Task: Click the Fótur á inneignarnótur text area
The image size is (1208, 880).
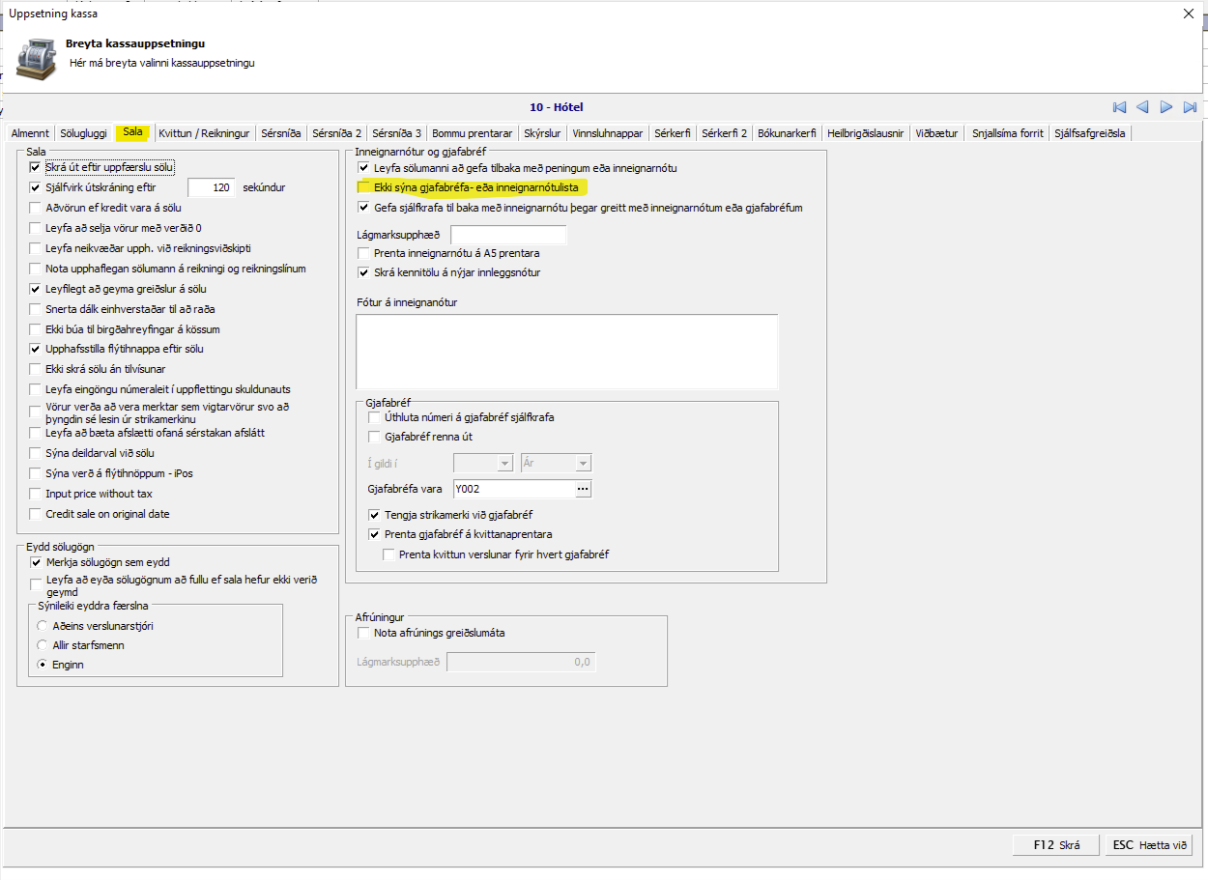Action: [x=566, y=351]
